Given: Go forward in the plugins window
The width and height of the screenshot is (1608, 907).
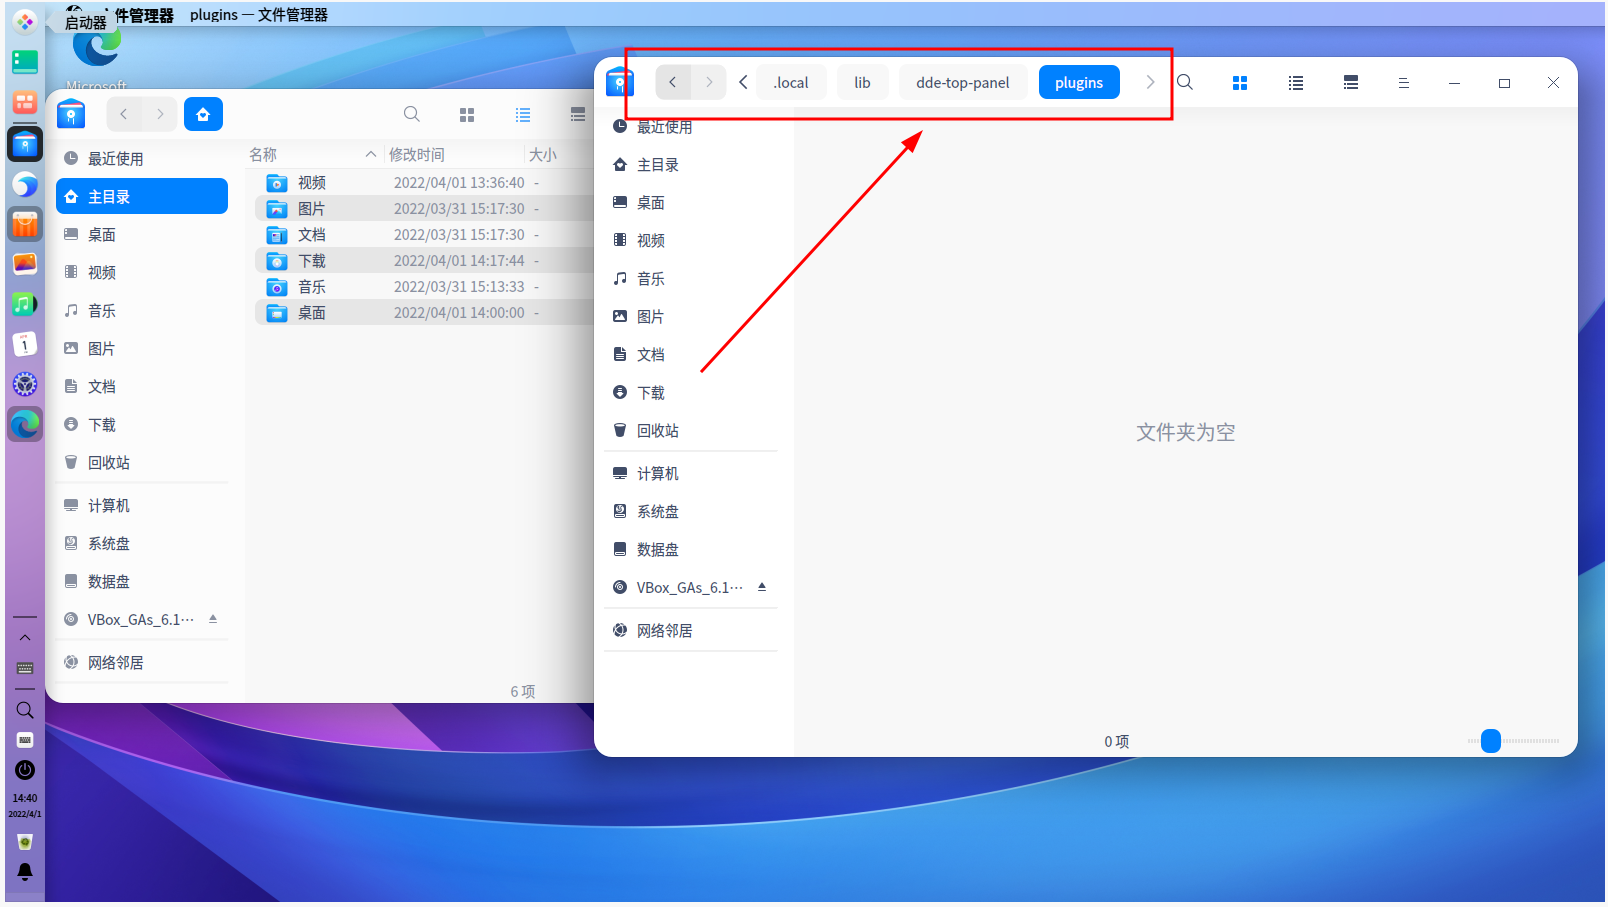Looking at the screenshot, I should (709, 82).
